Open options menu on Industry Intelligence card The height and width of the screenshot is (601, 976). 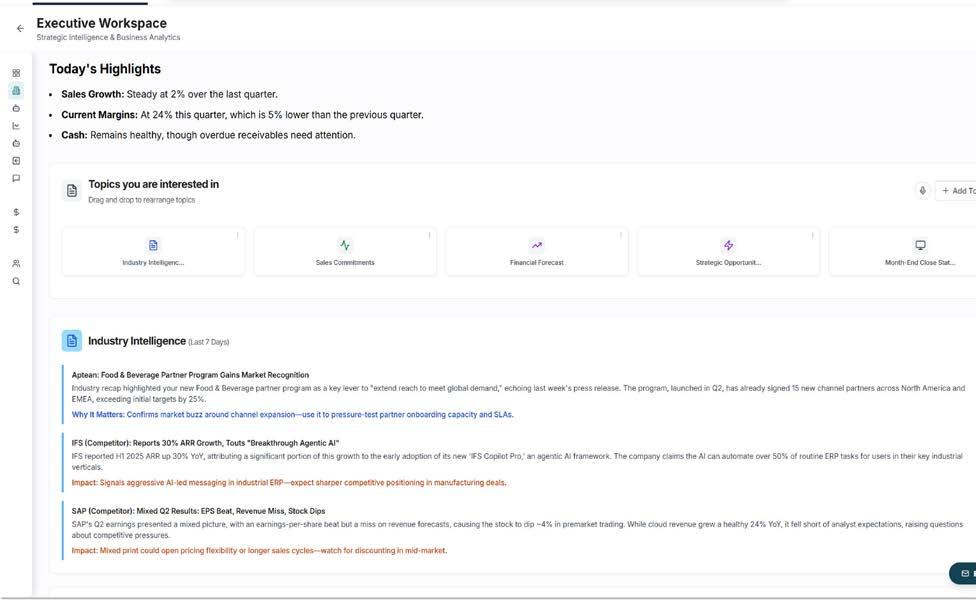(x=238, y=235)
